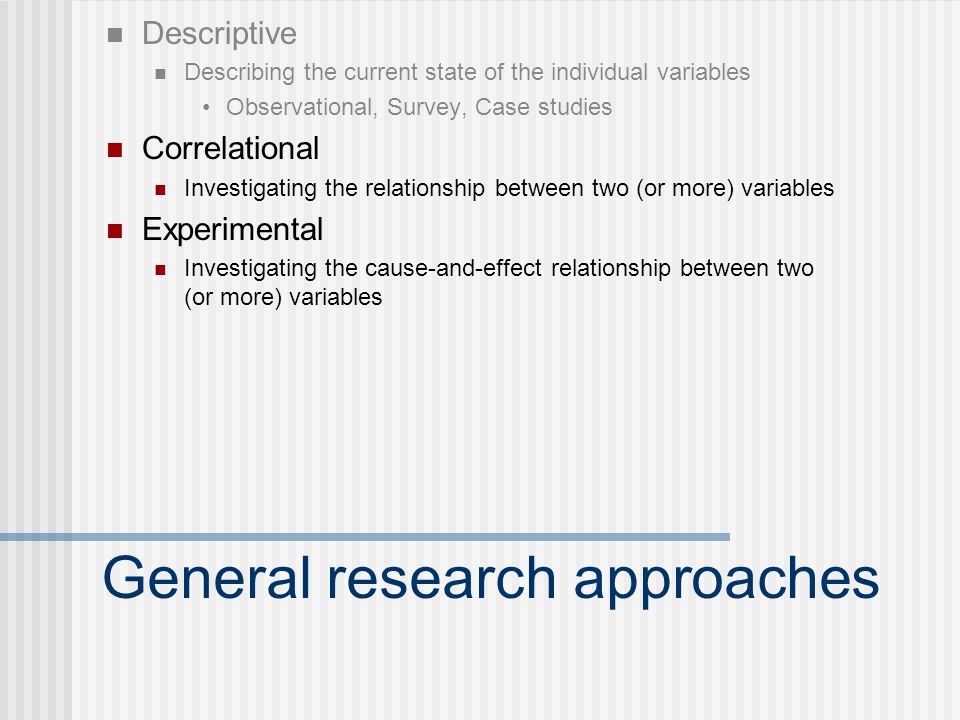Click the red bullet beside Correlational
The image size is (960, 720).
[115, 150]
